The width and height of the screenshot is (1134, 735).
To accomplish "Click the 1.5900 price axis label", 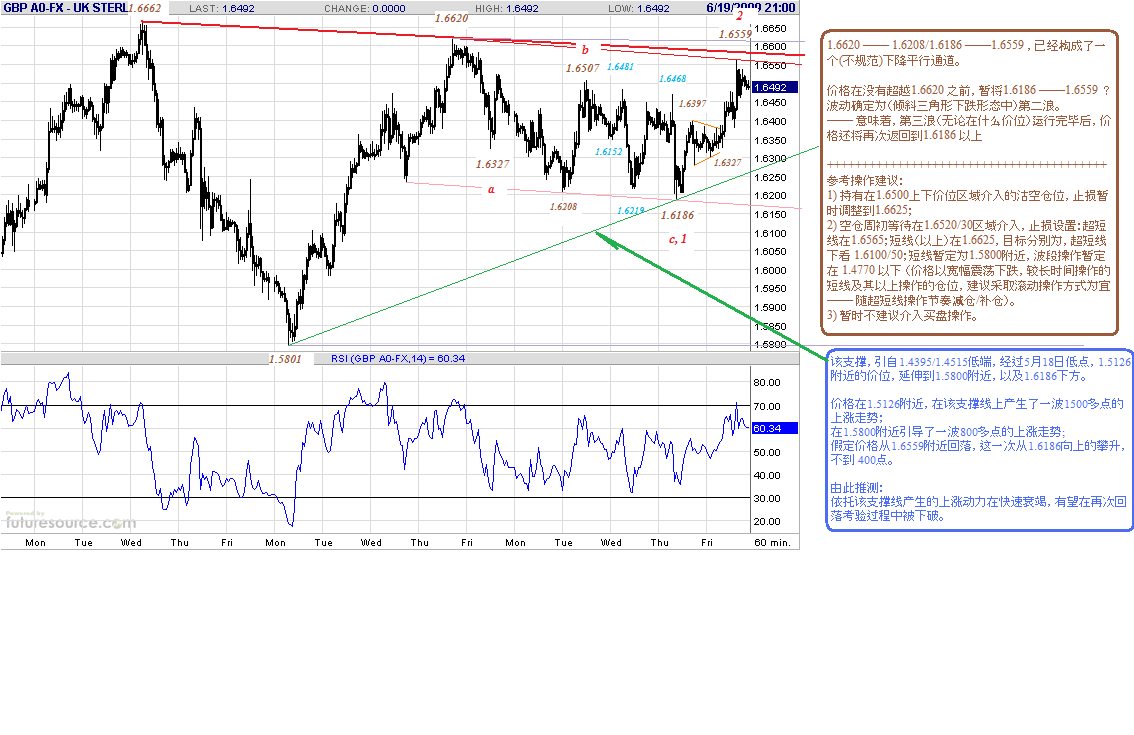I will coord(770,307).
